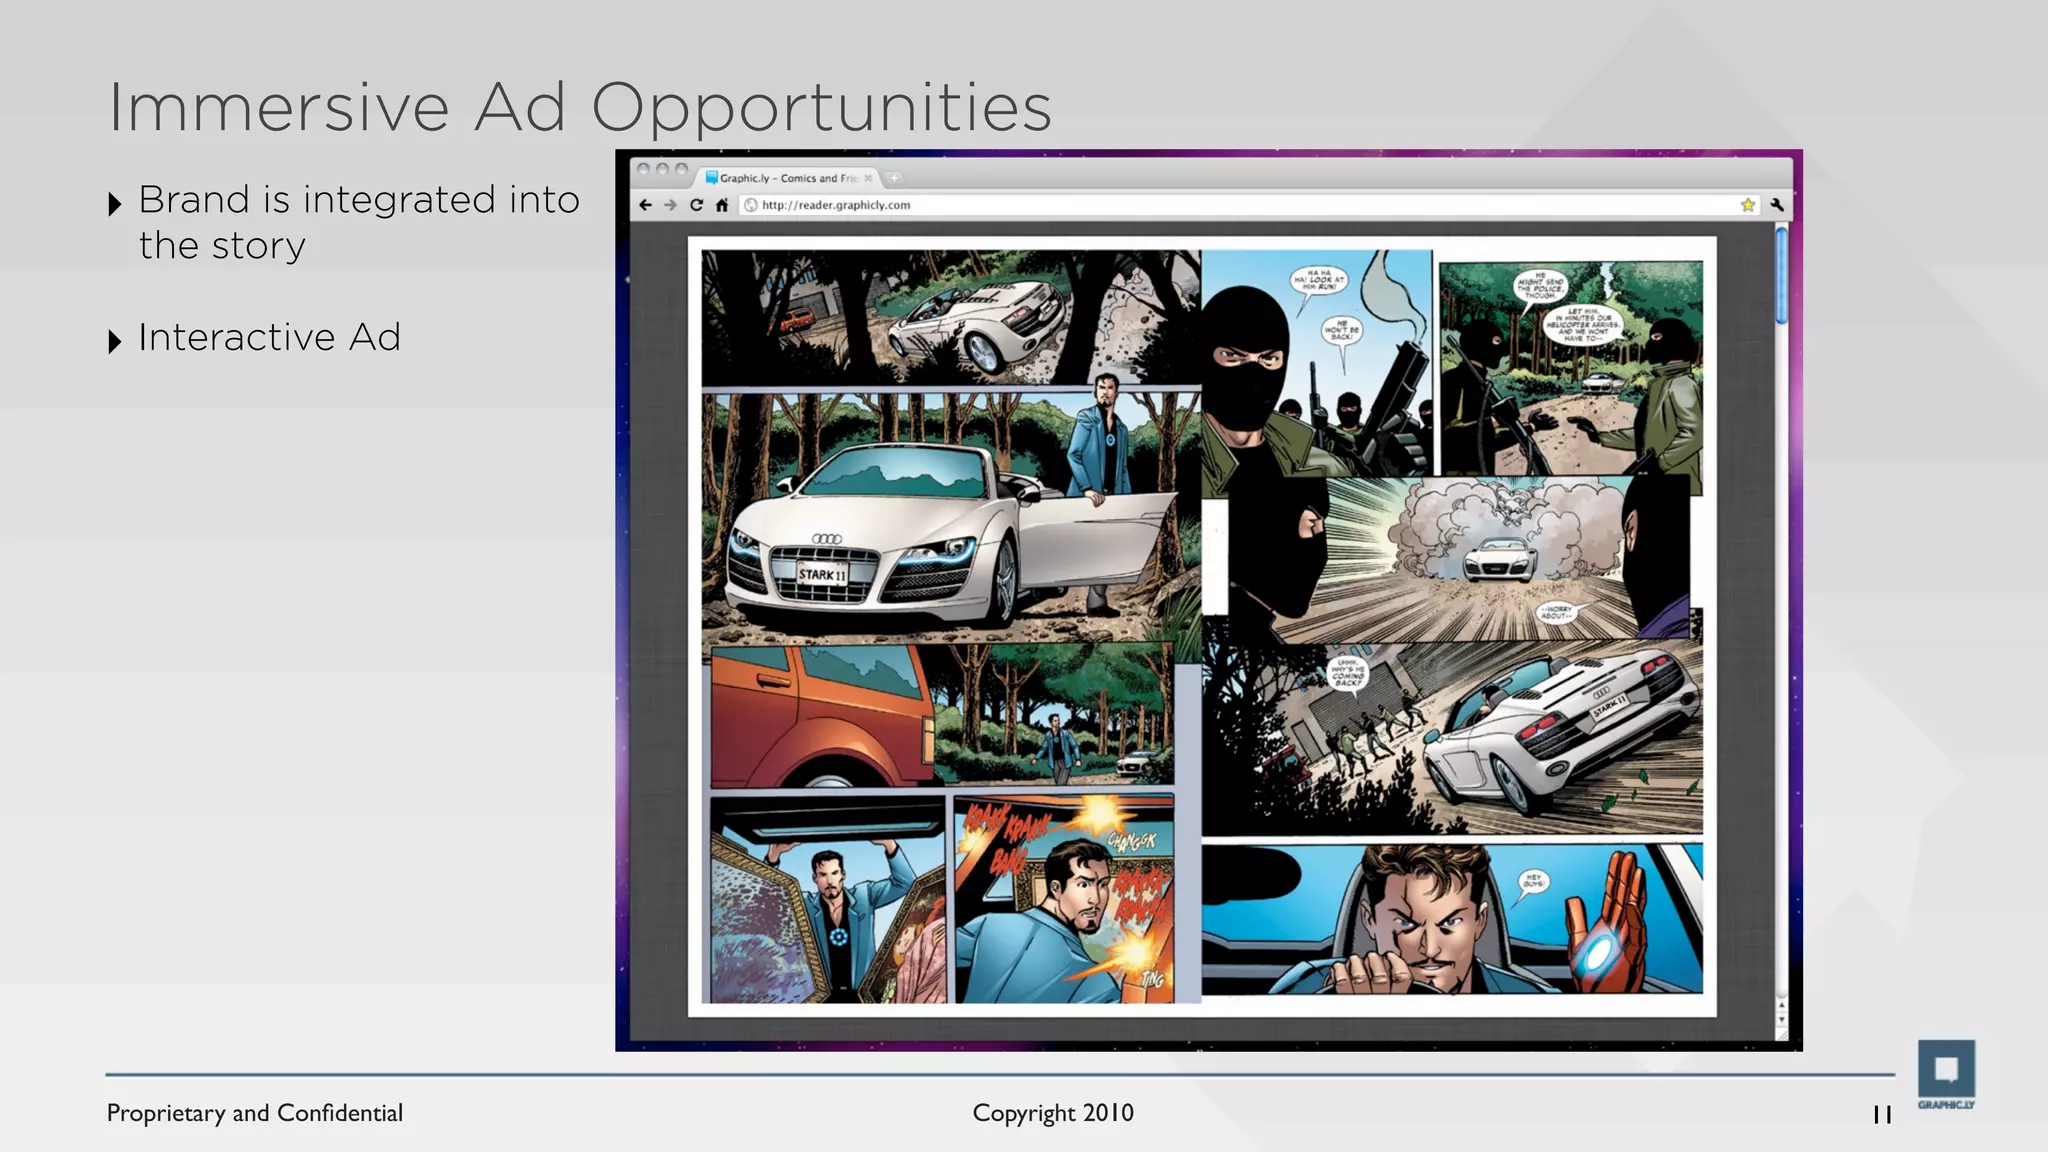Image resolution: width=2048 pixels, height=1152 pixels.
Task: Click the "Proprietary and Confidential" footer text
Action: pyautogui.click(x=255, y=1113)
